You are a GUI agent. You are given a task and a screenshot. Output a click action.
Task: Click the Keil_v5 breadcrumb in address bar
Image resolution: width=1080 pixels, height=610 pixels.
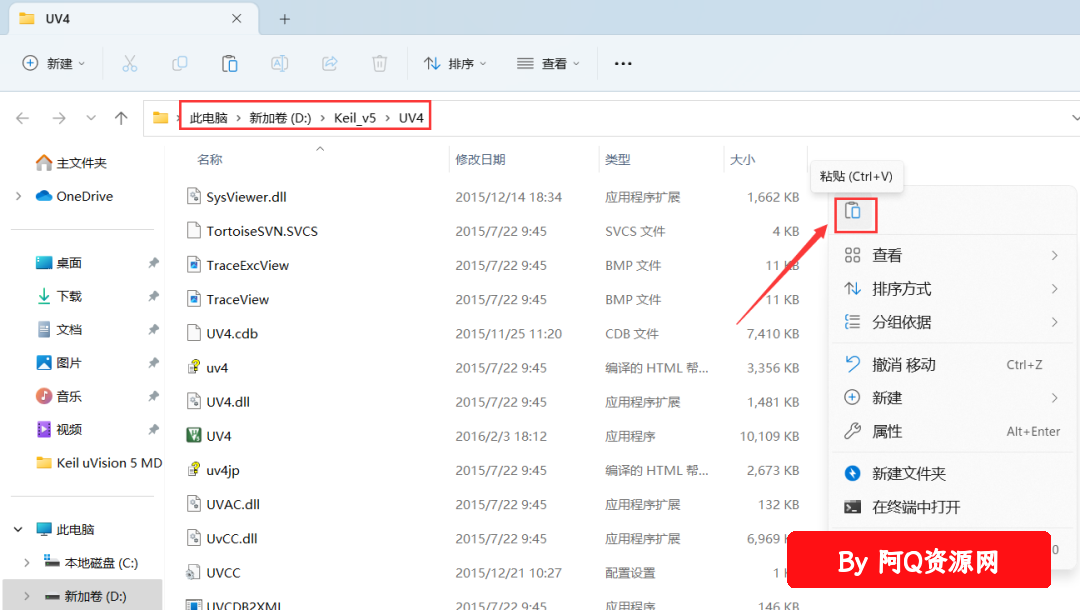click(x=355, y=118)
